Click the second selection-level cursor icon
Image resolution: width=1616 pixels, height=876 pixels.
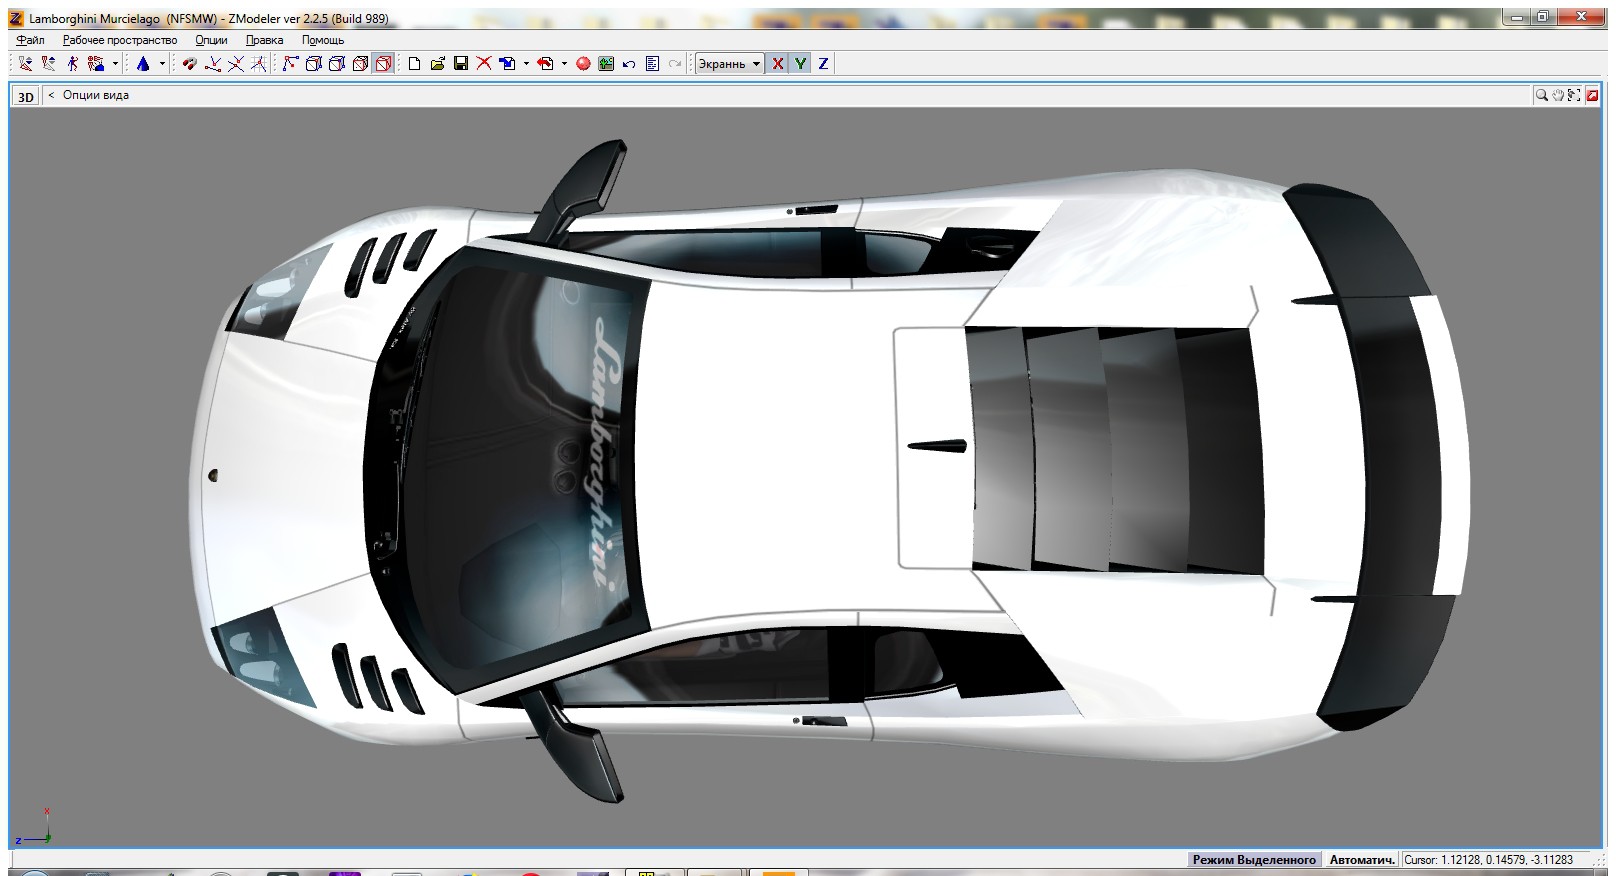coord(48,64)
